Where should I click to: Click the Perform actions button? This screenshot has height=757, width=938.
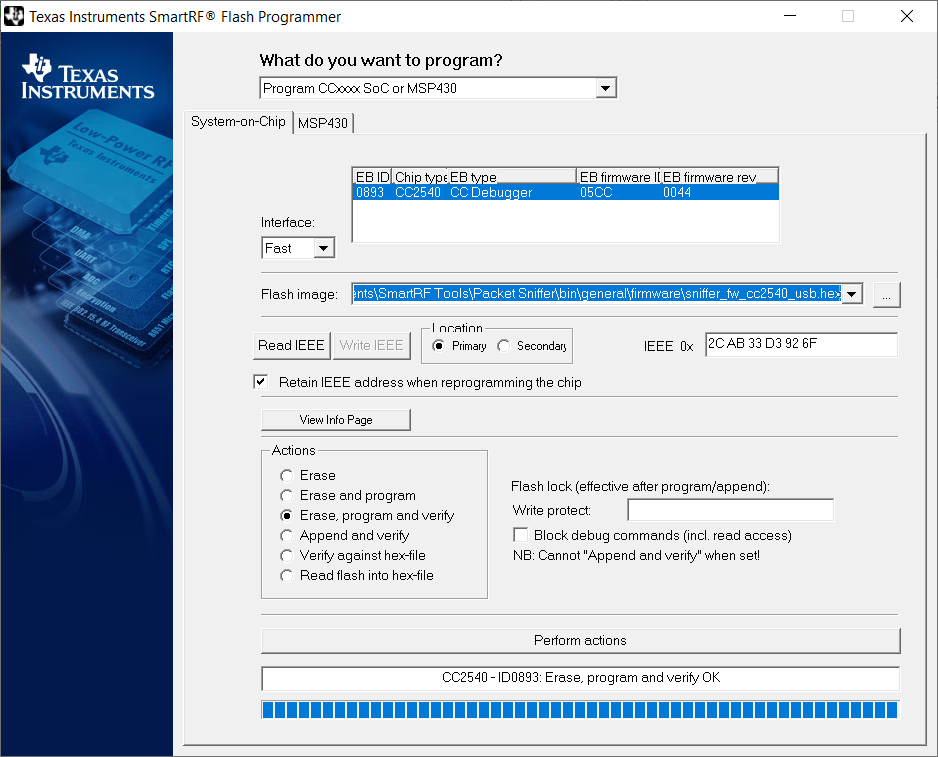(x=580, y=640)
